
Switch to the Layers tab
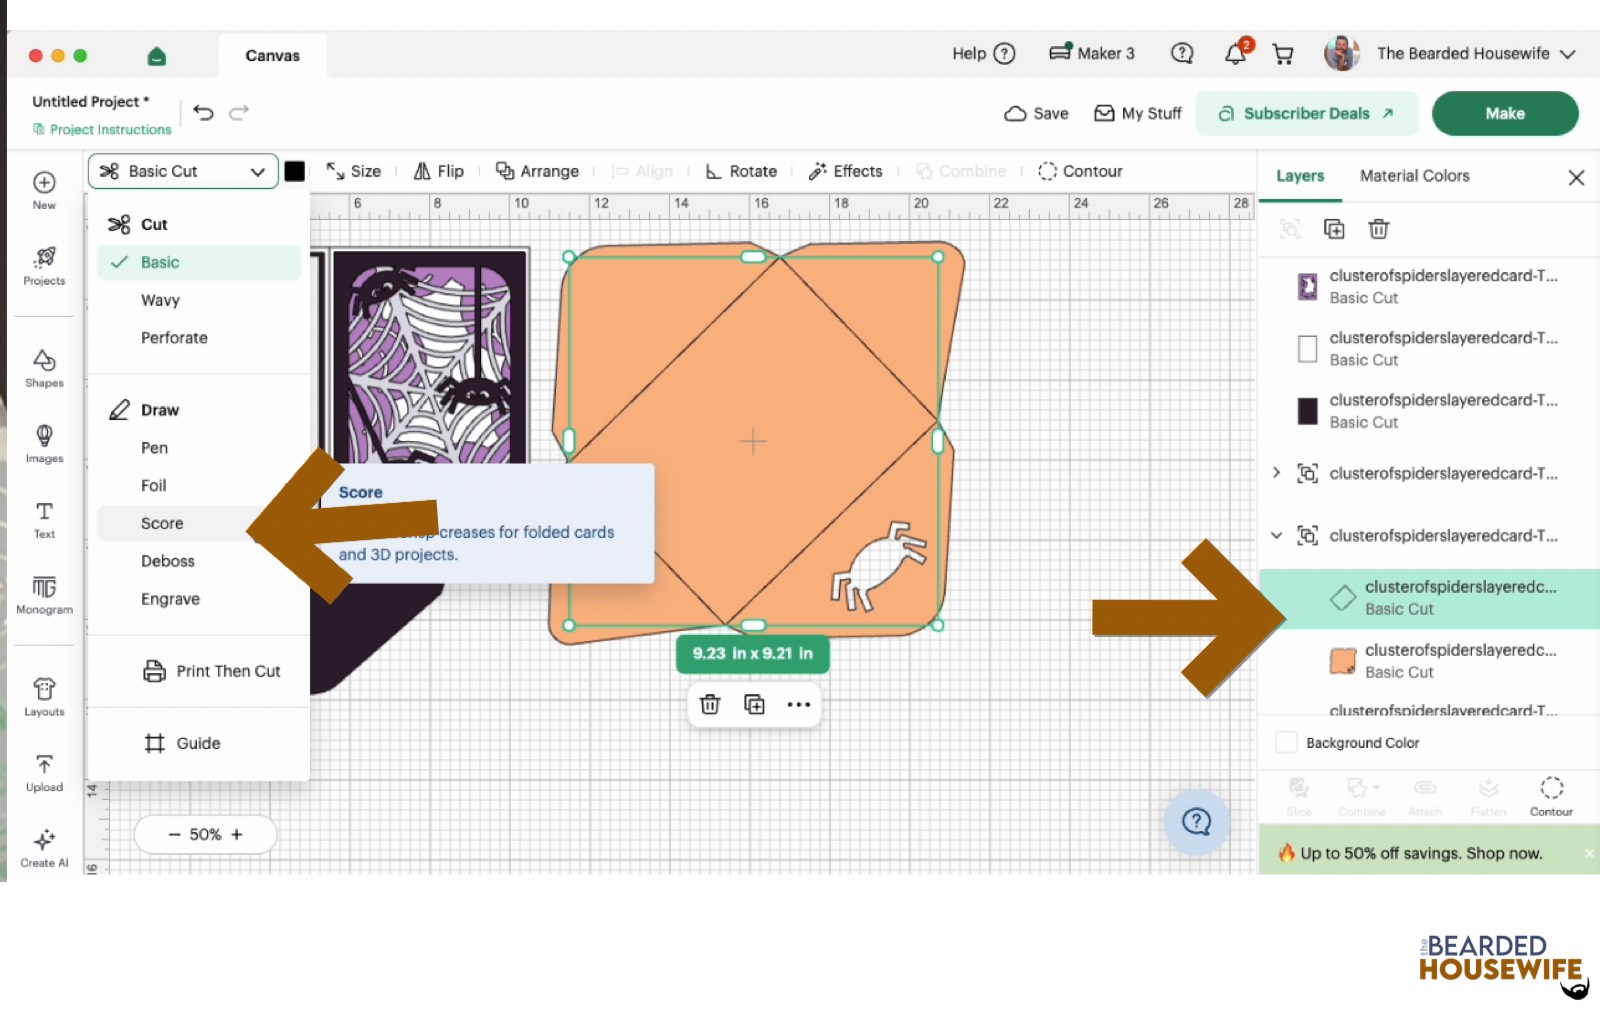[1300, 176]
